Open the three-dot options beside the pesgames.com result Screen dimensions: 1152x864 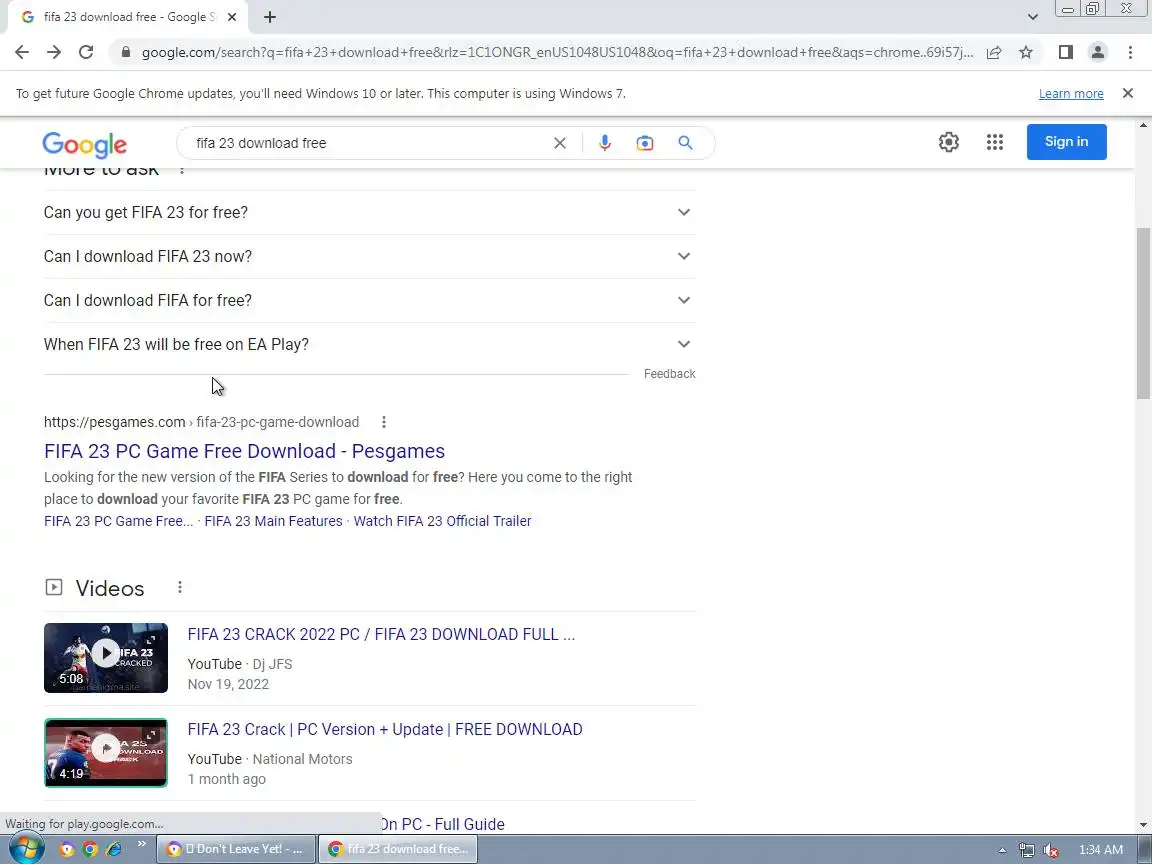[384, 422]
